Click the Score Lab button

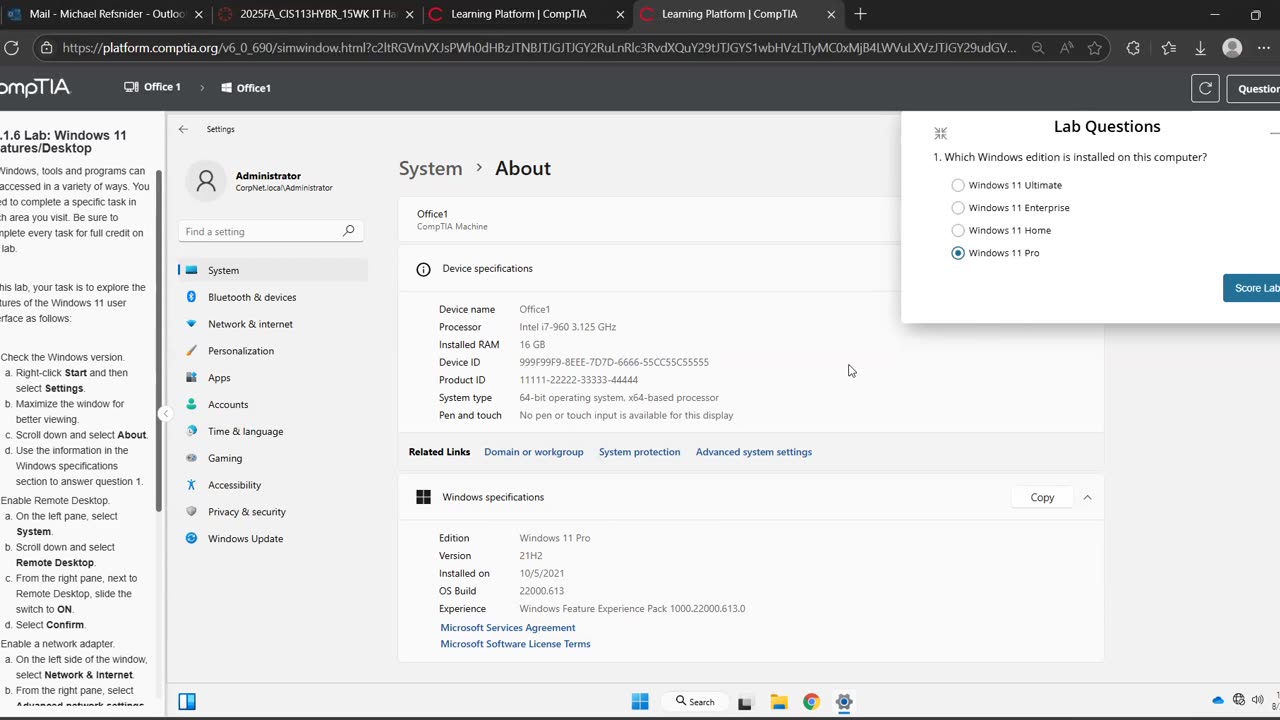1253,288
